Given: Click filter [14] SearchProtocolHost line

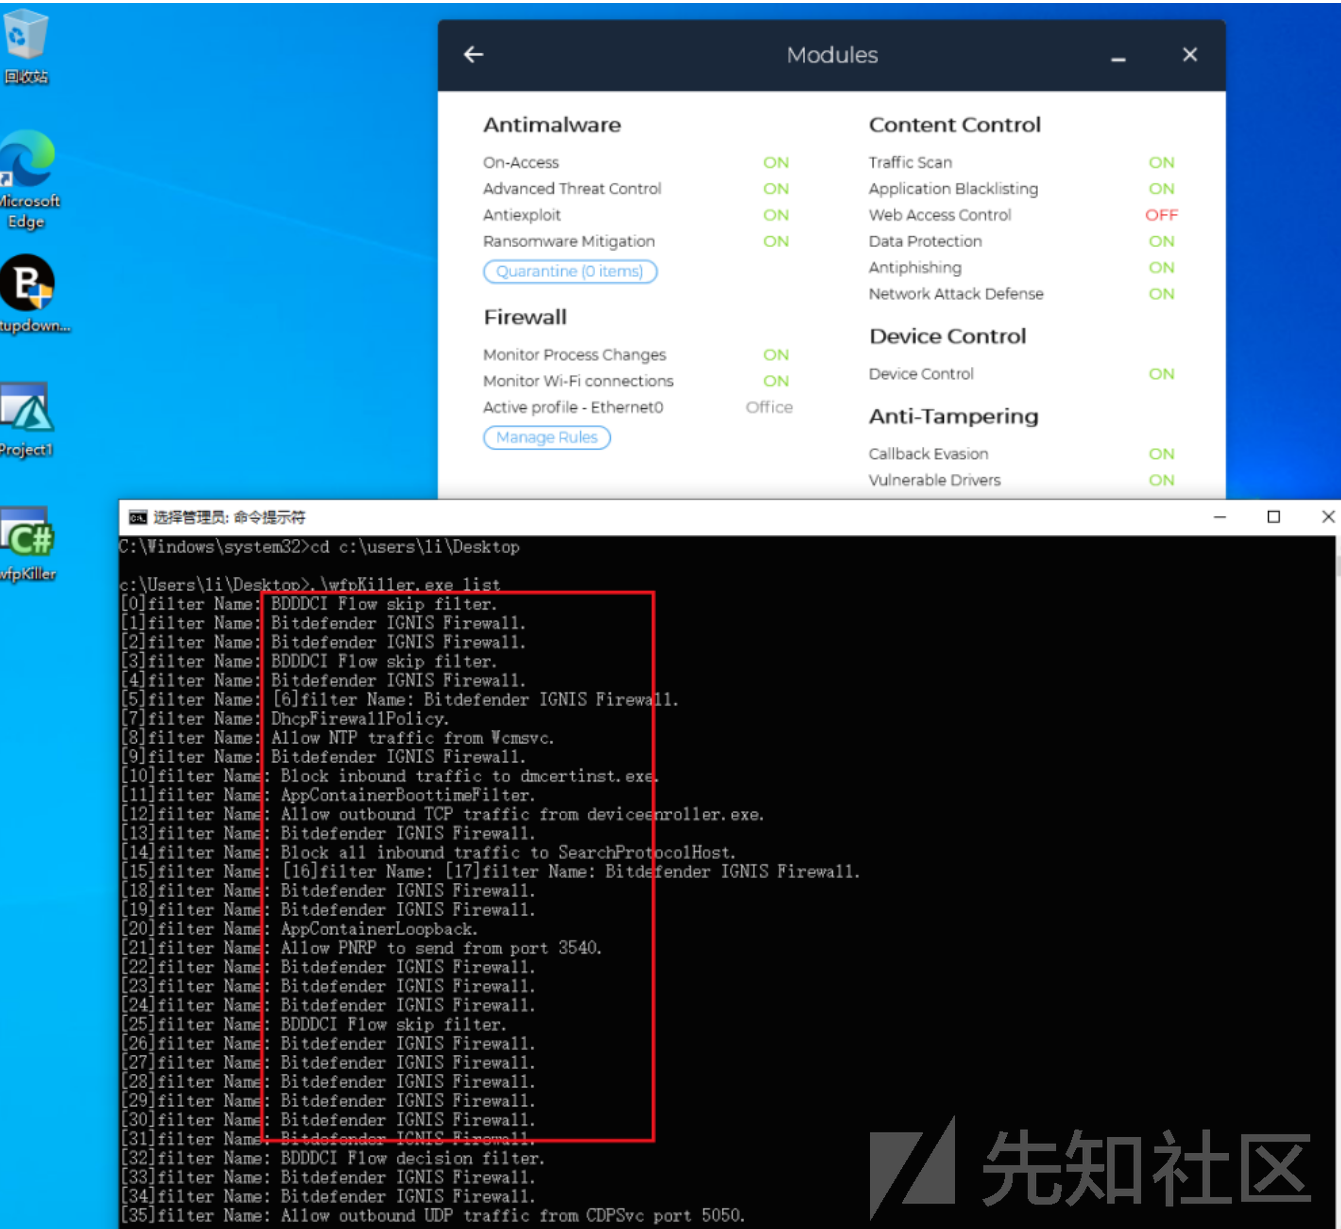Looking at the screenshot, I should 428,853.
